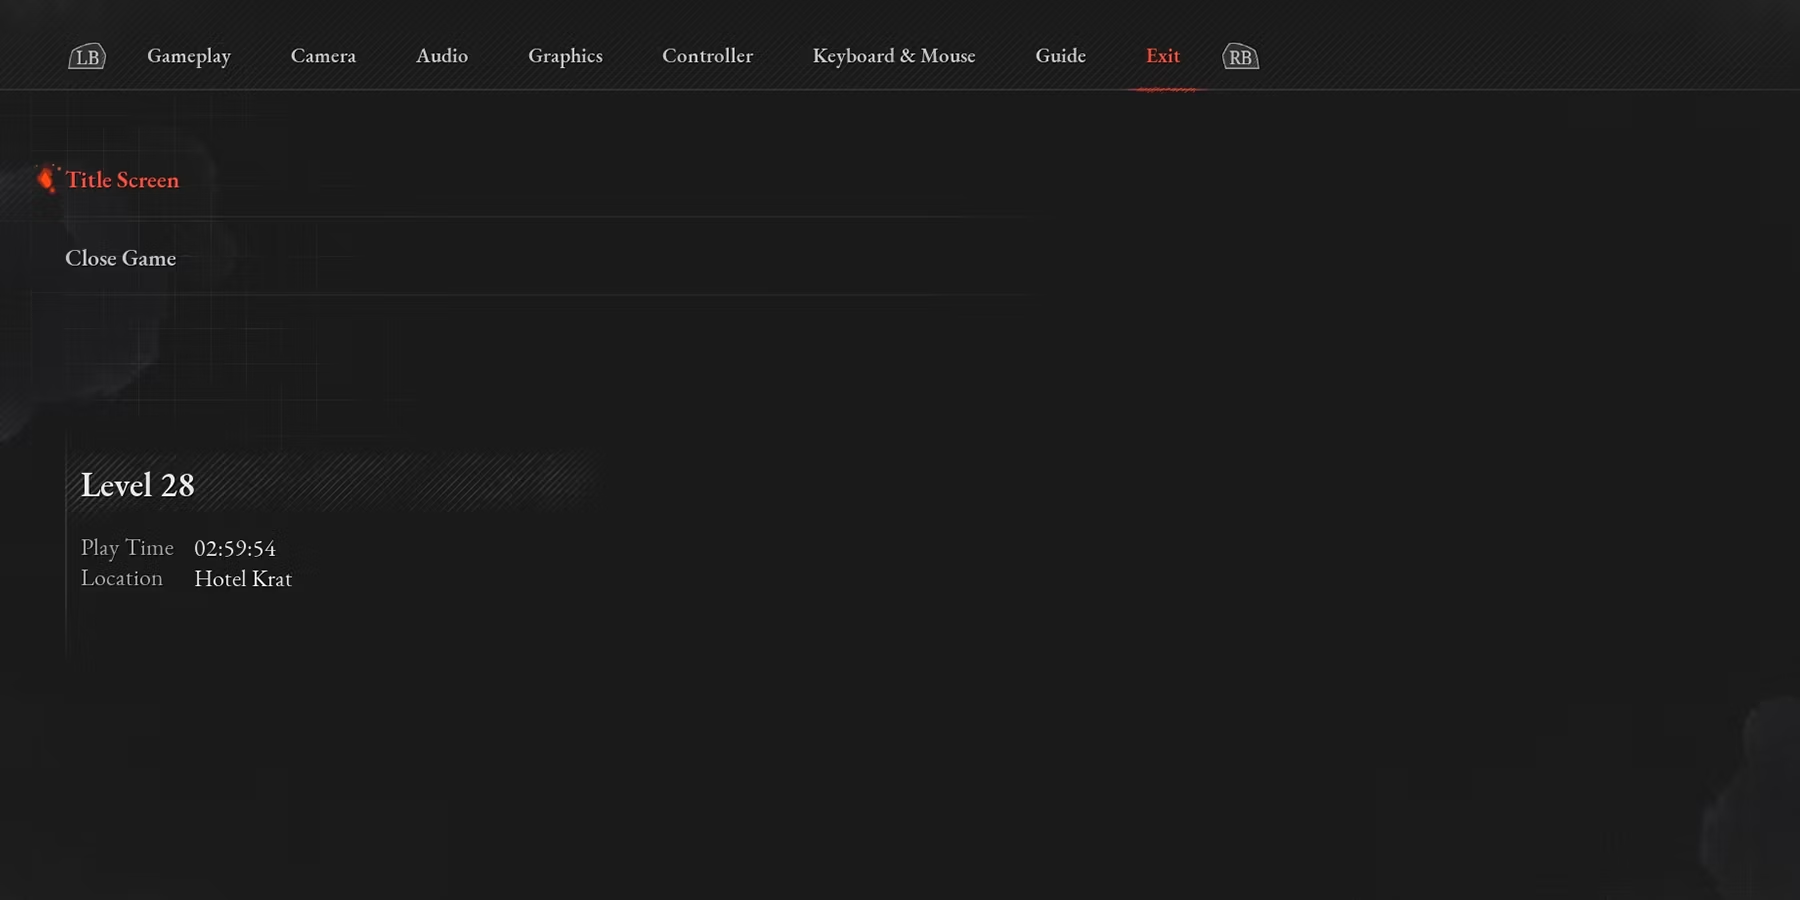
Task: Choose Title Screen to return to menu
Action: 122,180
